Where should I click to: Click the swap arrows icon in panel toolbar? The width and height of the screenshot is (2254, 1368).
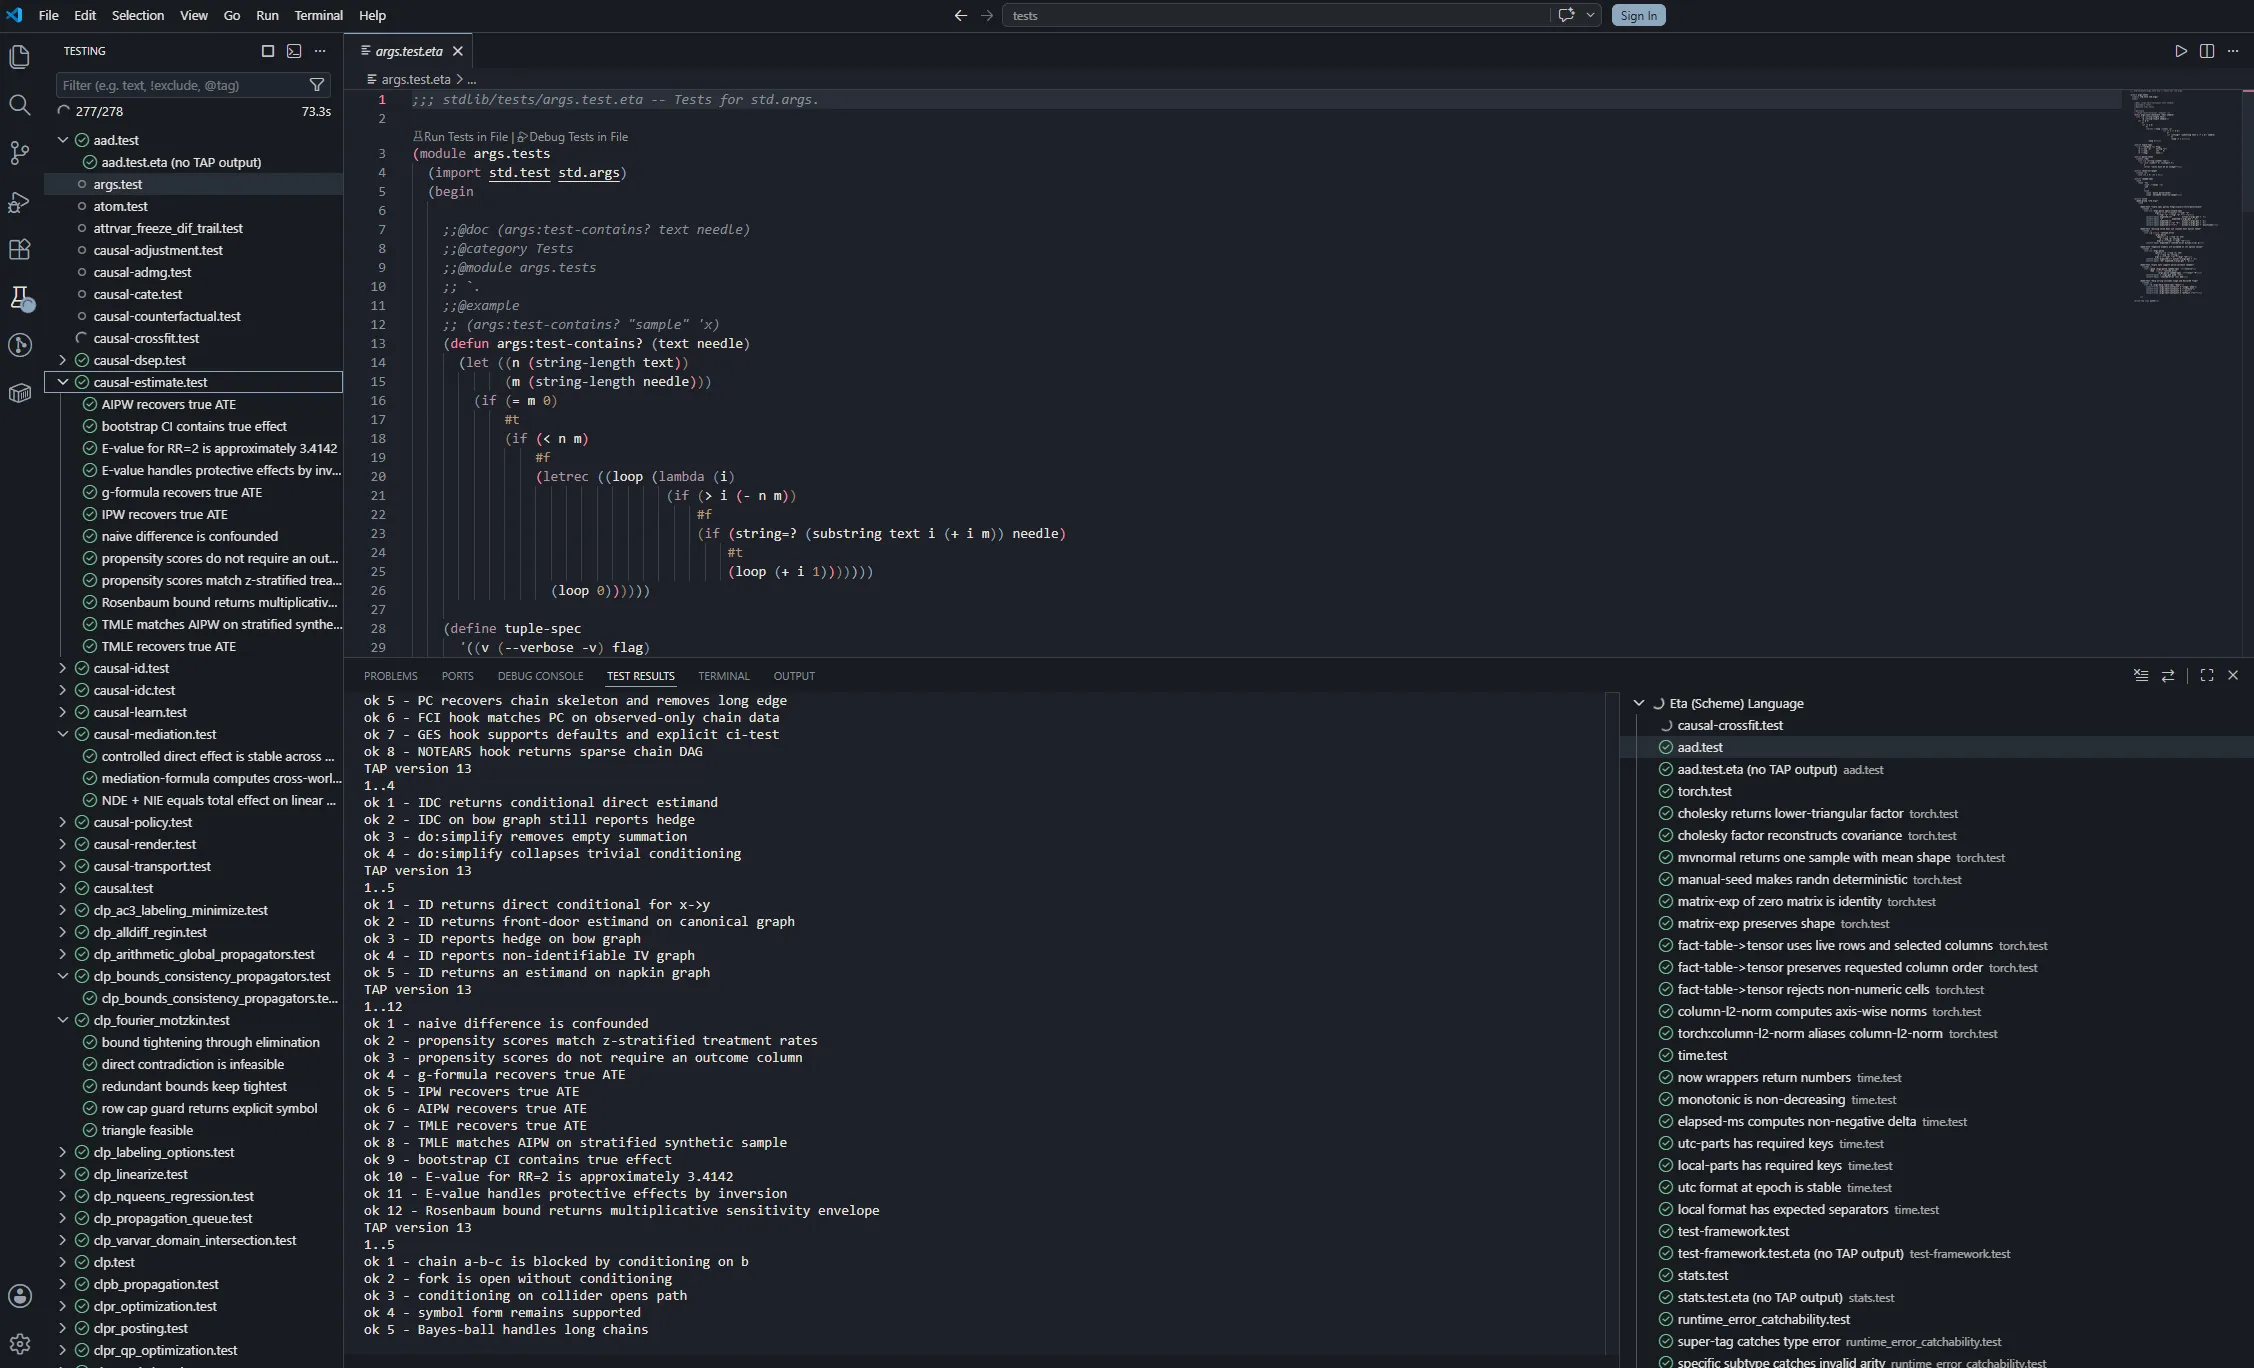[x=2168, y=676]
